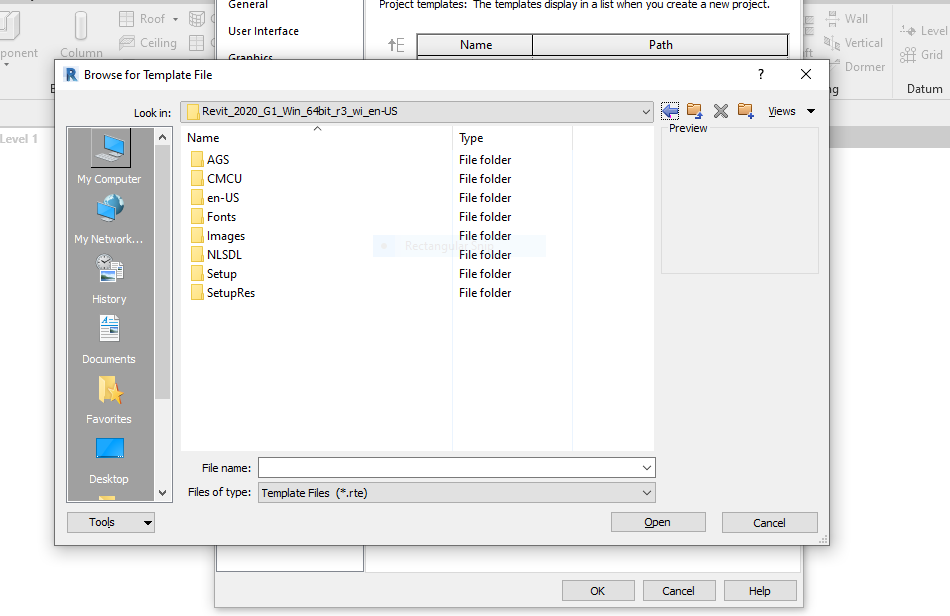Image resolution: width=950 pixels, height=616 pixels.
Task: Select the en-US folder
Action: point(215,198)
